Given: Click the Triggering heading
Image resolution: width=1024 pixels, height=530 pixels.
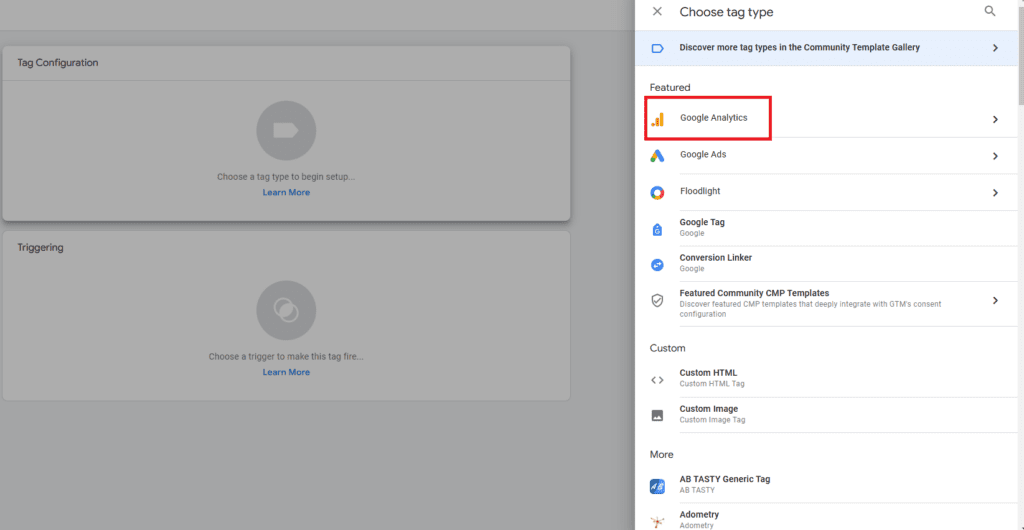Looking at the screenshot, I should click(40, 248).
